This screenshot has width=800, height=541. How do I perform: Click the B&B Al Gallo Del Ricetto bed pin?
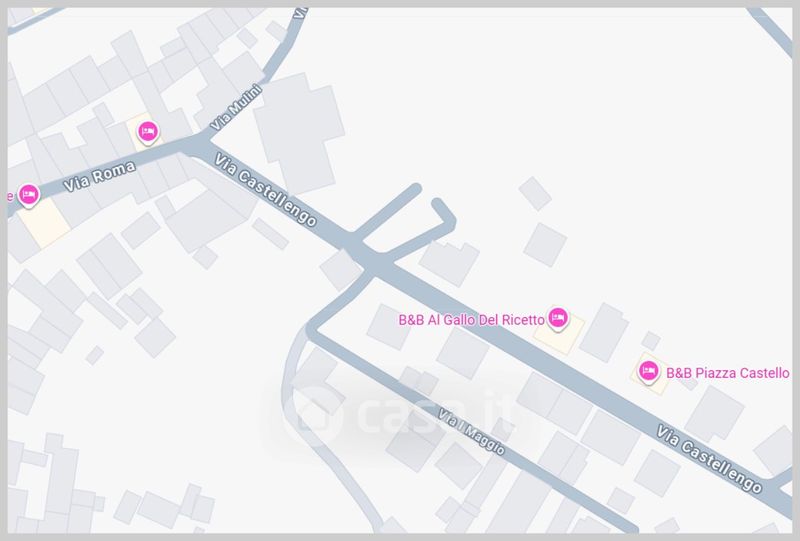click(x=557, y=318)
